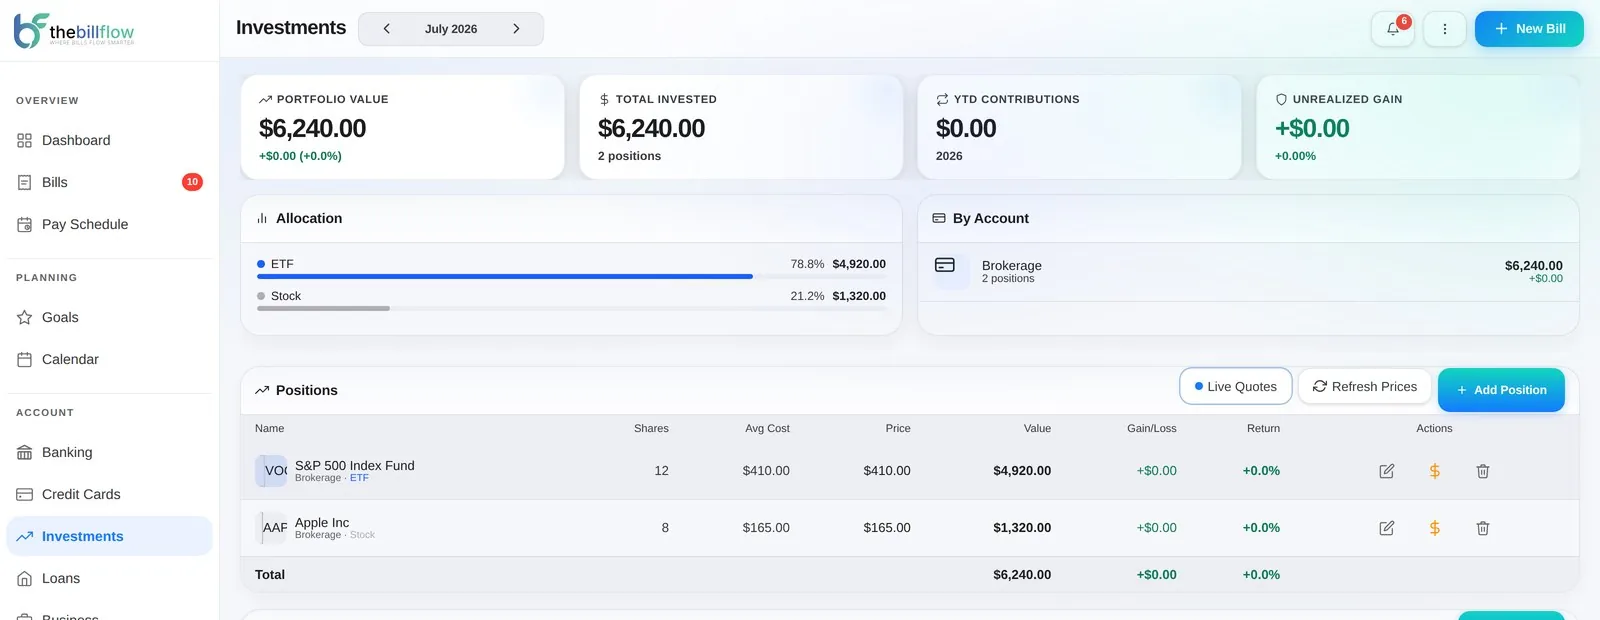Click the Allocation panel bar-chart icon

tap(262, 218)
